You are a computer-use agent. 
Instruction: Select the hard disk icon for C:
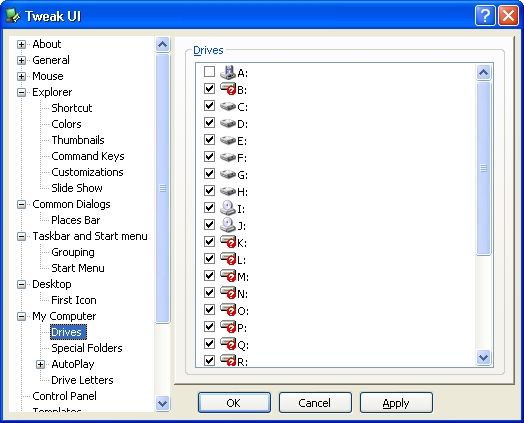click(x=228, y=106)
